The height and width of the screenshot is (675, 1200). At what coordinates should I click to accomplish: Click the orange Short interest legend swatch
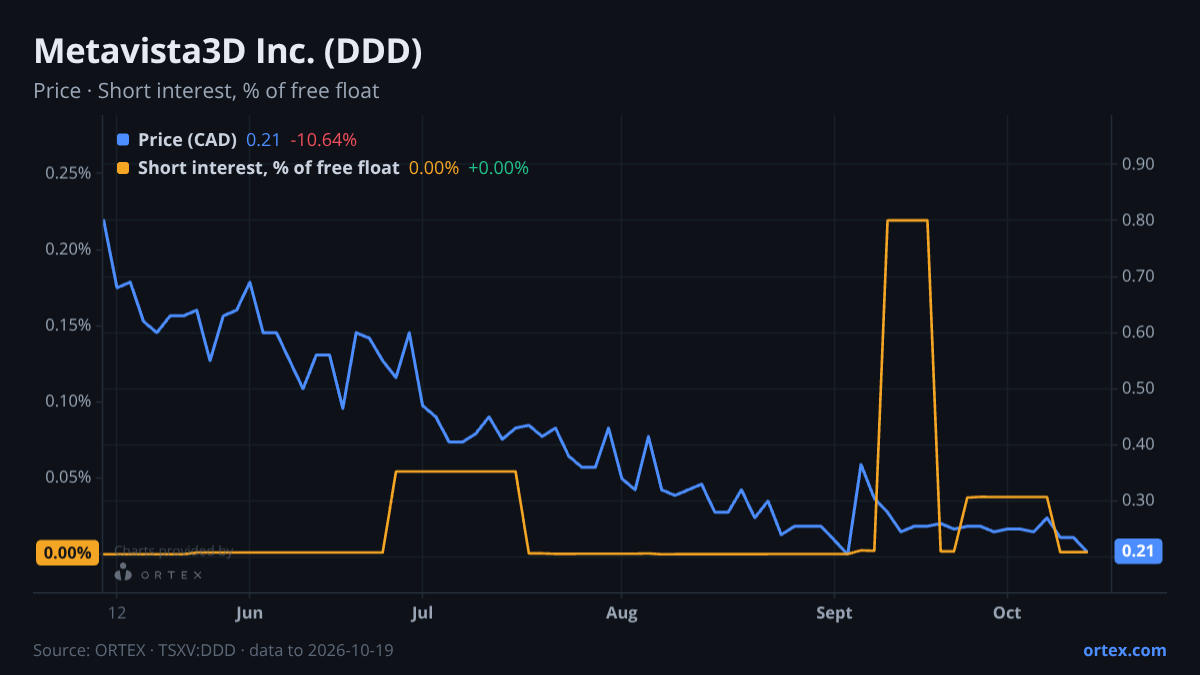(x=123, y=168)
